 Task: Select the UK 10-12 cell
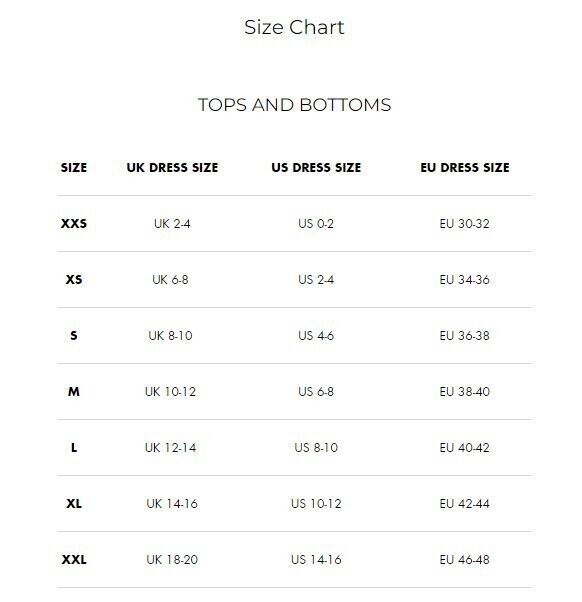(x=170, y=392)
